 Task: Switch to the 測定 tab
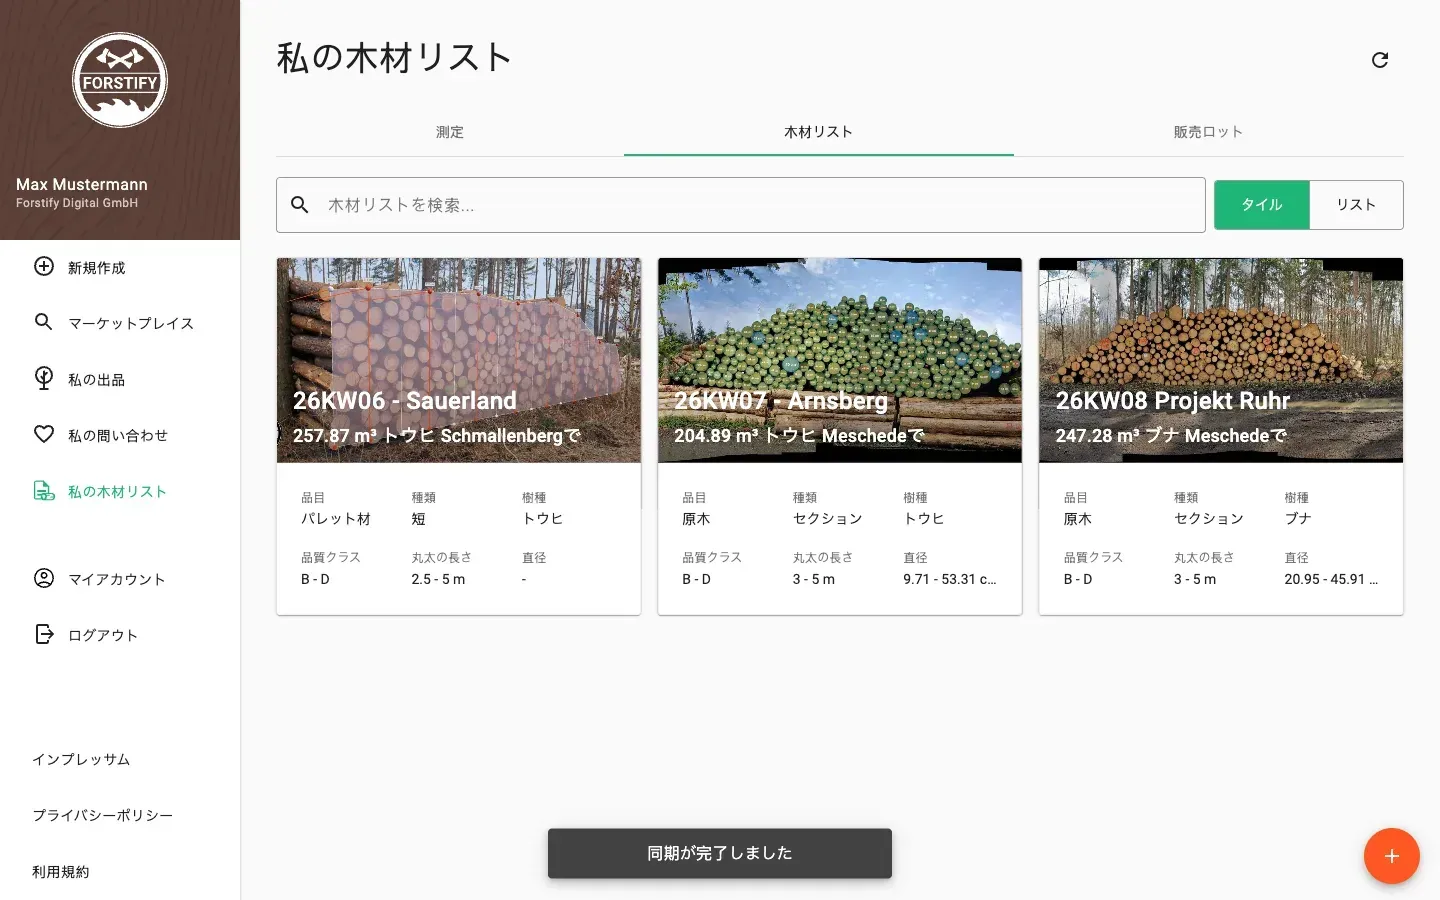click(x=450, y=132)
